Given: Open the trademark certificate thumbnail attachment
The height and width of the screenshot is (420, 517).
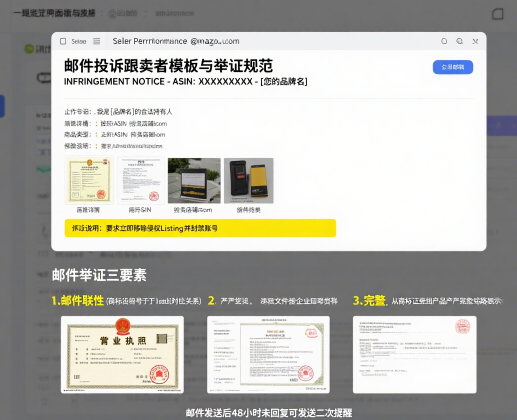Looking at the screenshot, I should coord(89,180).
